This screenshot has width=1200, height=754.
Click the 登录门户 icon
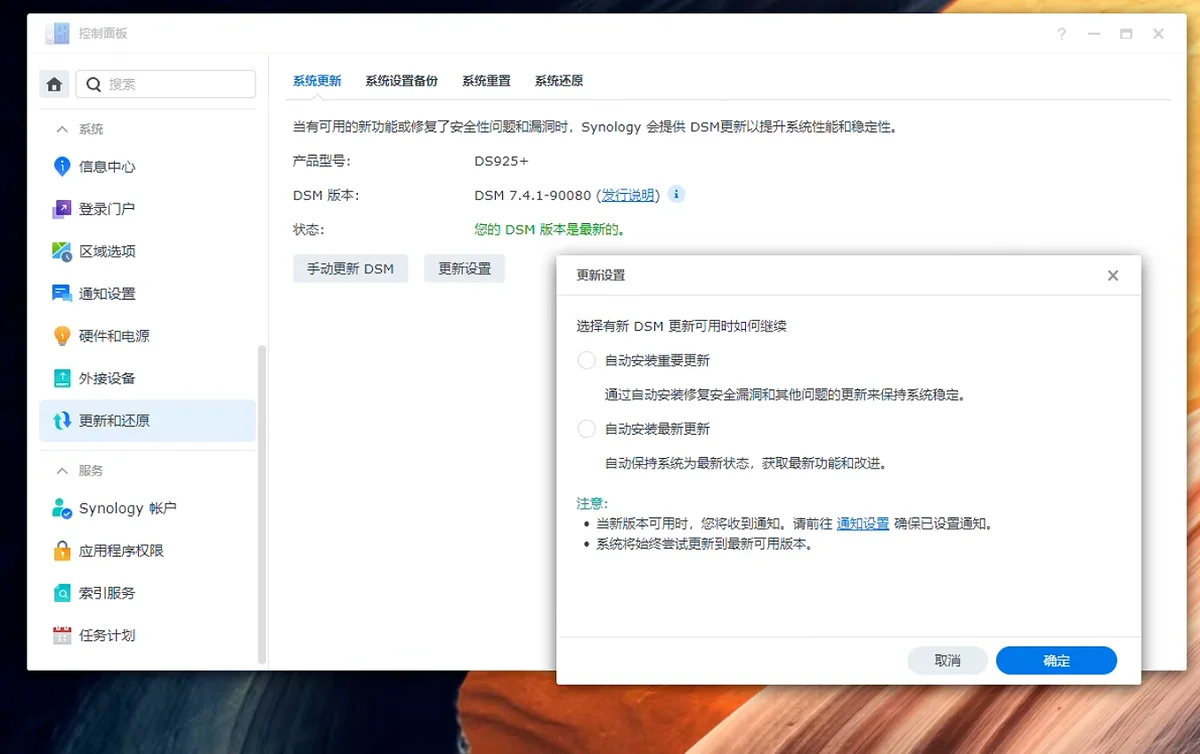click(x=61, y=209)
